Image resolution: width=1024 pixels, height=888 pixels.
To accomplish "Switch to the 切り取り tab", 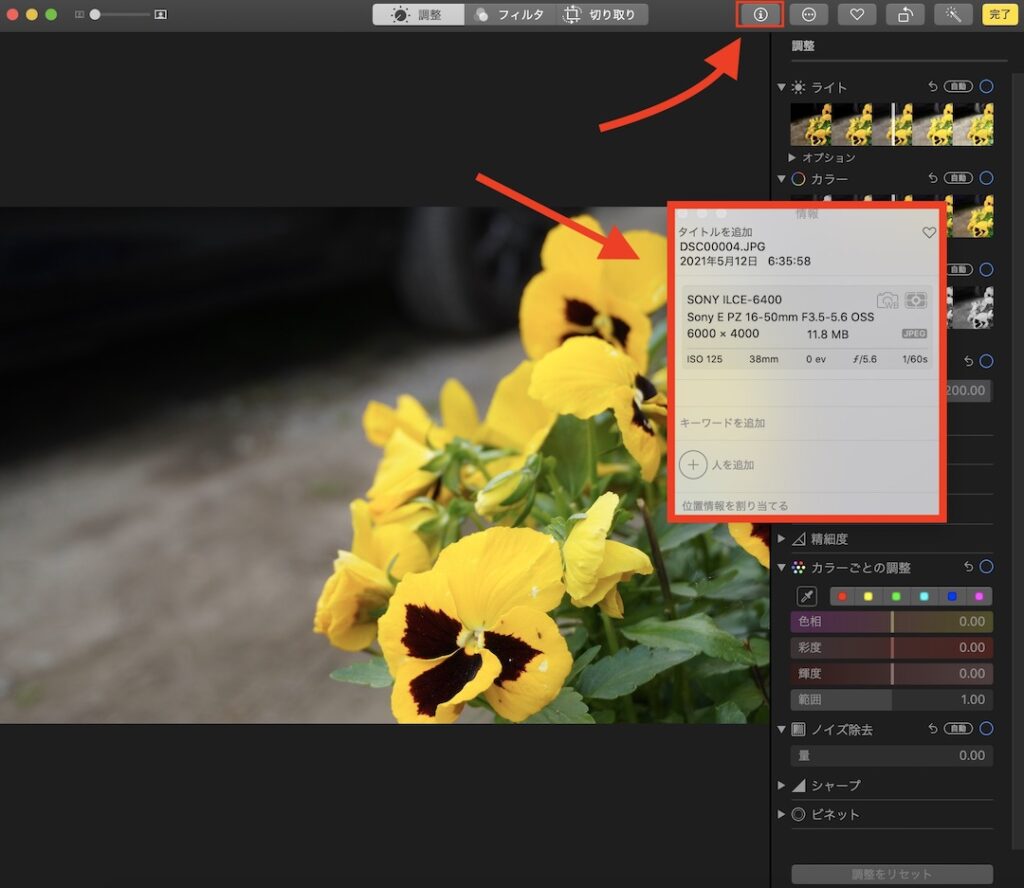I will [x=601, y=14].
